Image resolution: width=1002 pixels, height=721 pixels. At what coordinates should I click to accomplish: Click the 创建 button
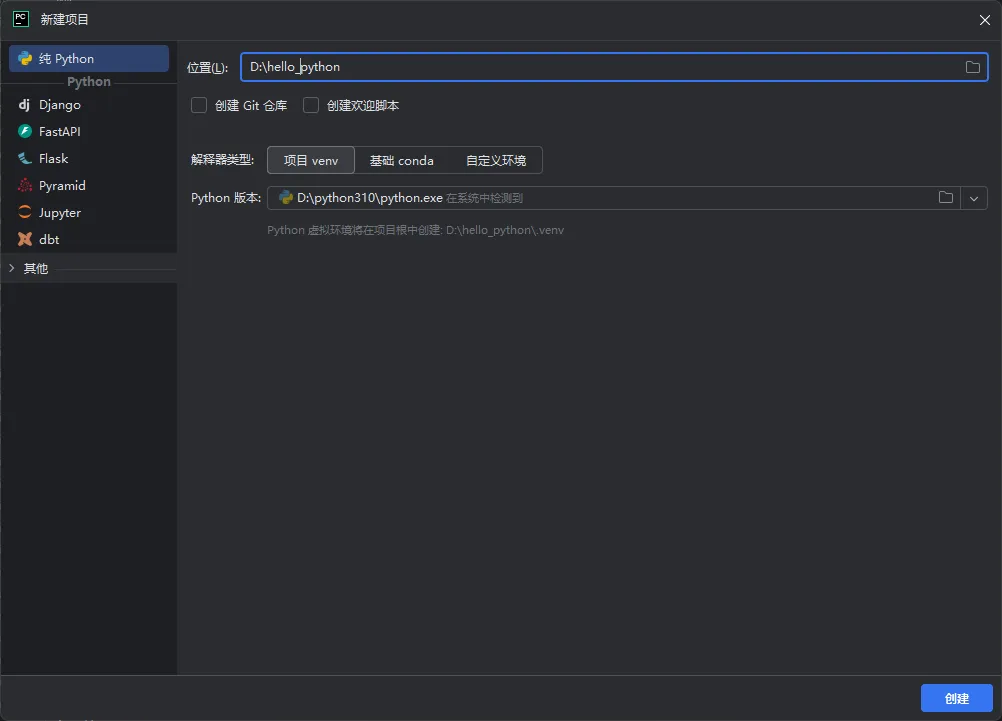coord(957,698)
